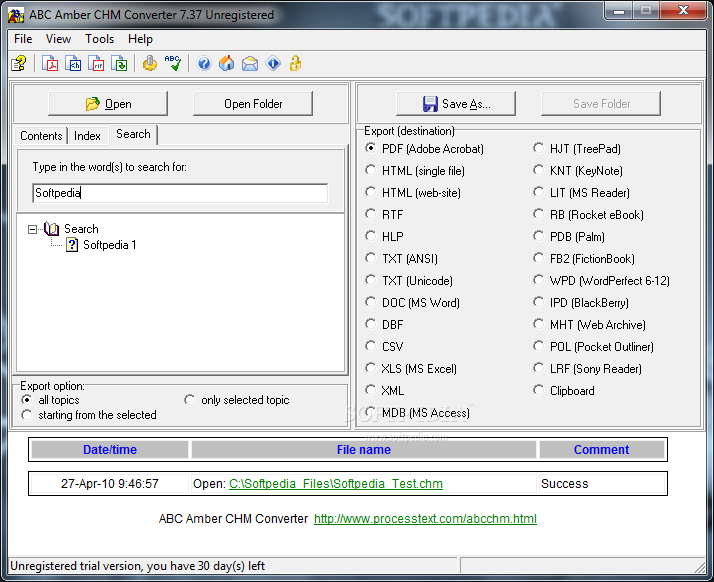Select the Softpedia 1 search result
Screen dimensions: 714x582
pyautogui.click(x=110, y=245)
